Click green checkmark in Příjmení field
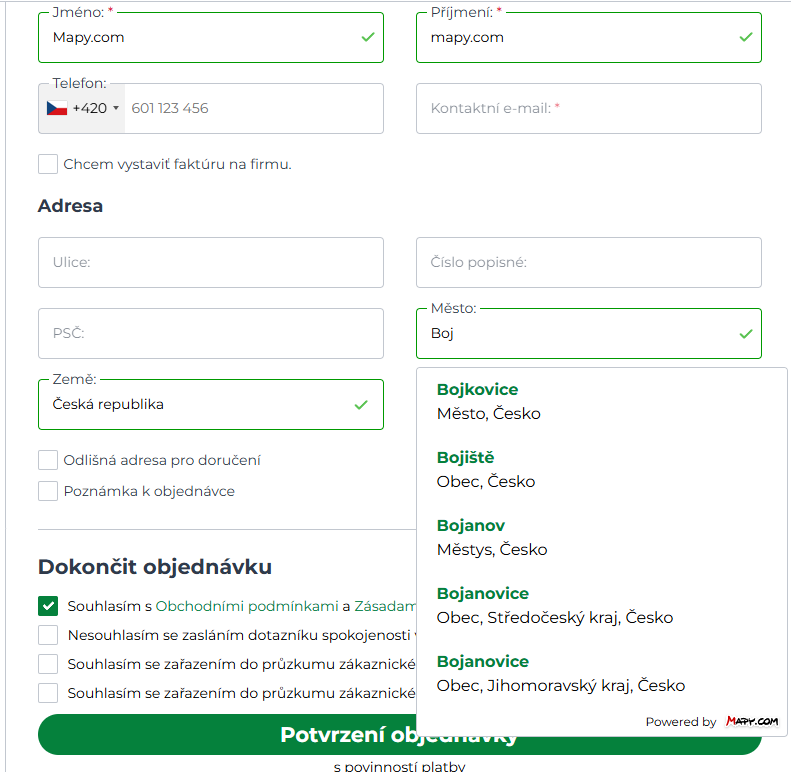The width and height of the screenshot is (791, 772). (746, 37)
